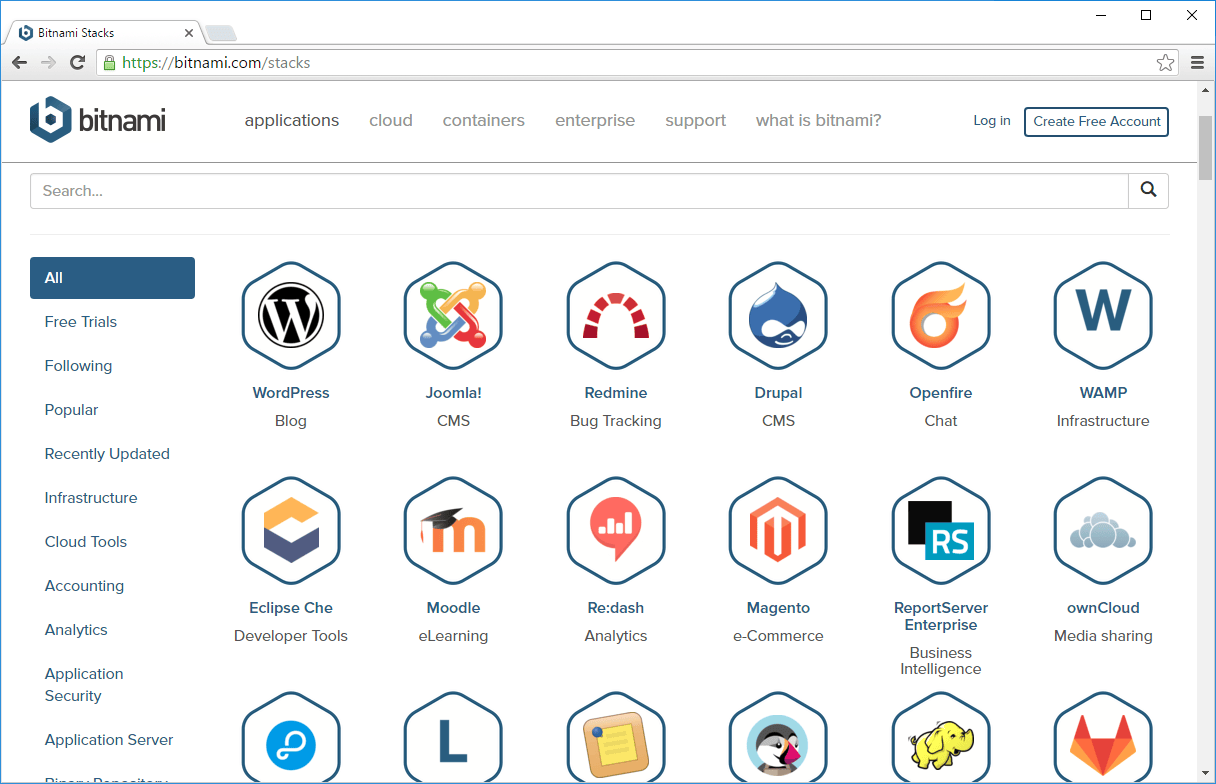The width and height of the screenshot is (1216, 784).
Task: Select the Free Trials category
Action: [81, 322]
